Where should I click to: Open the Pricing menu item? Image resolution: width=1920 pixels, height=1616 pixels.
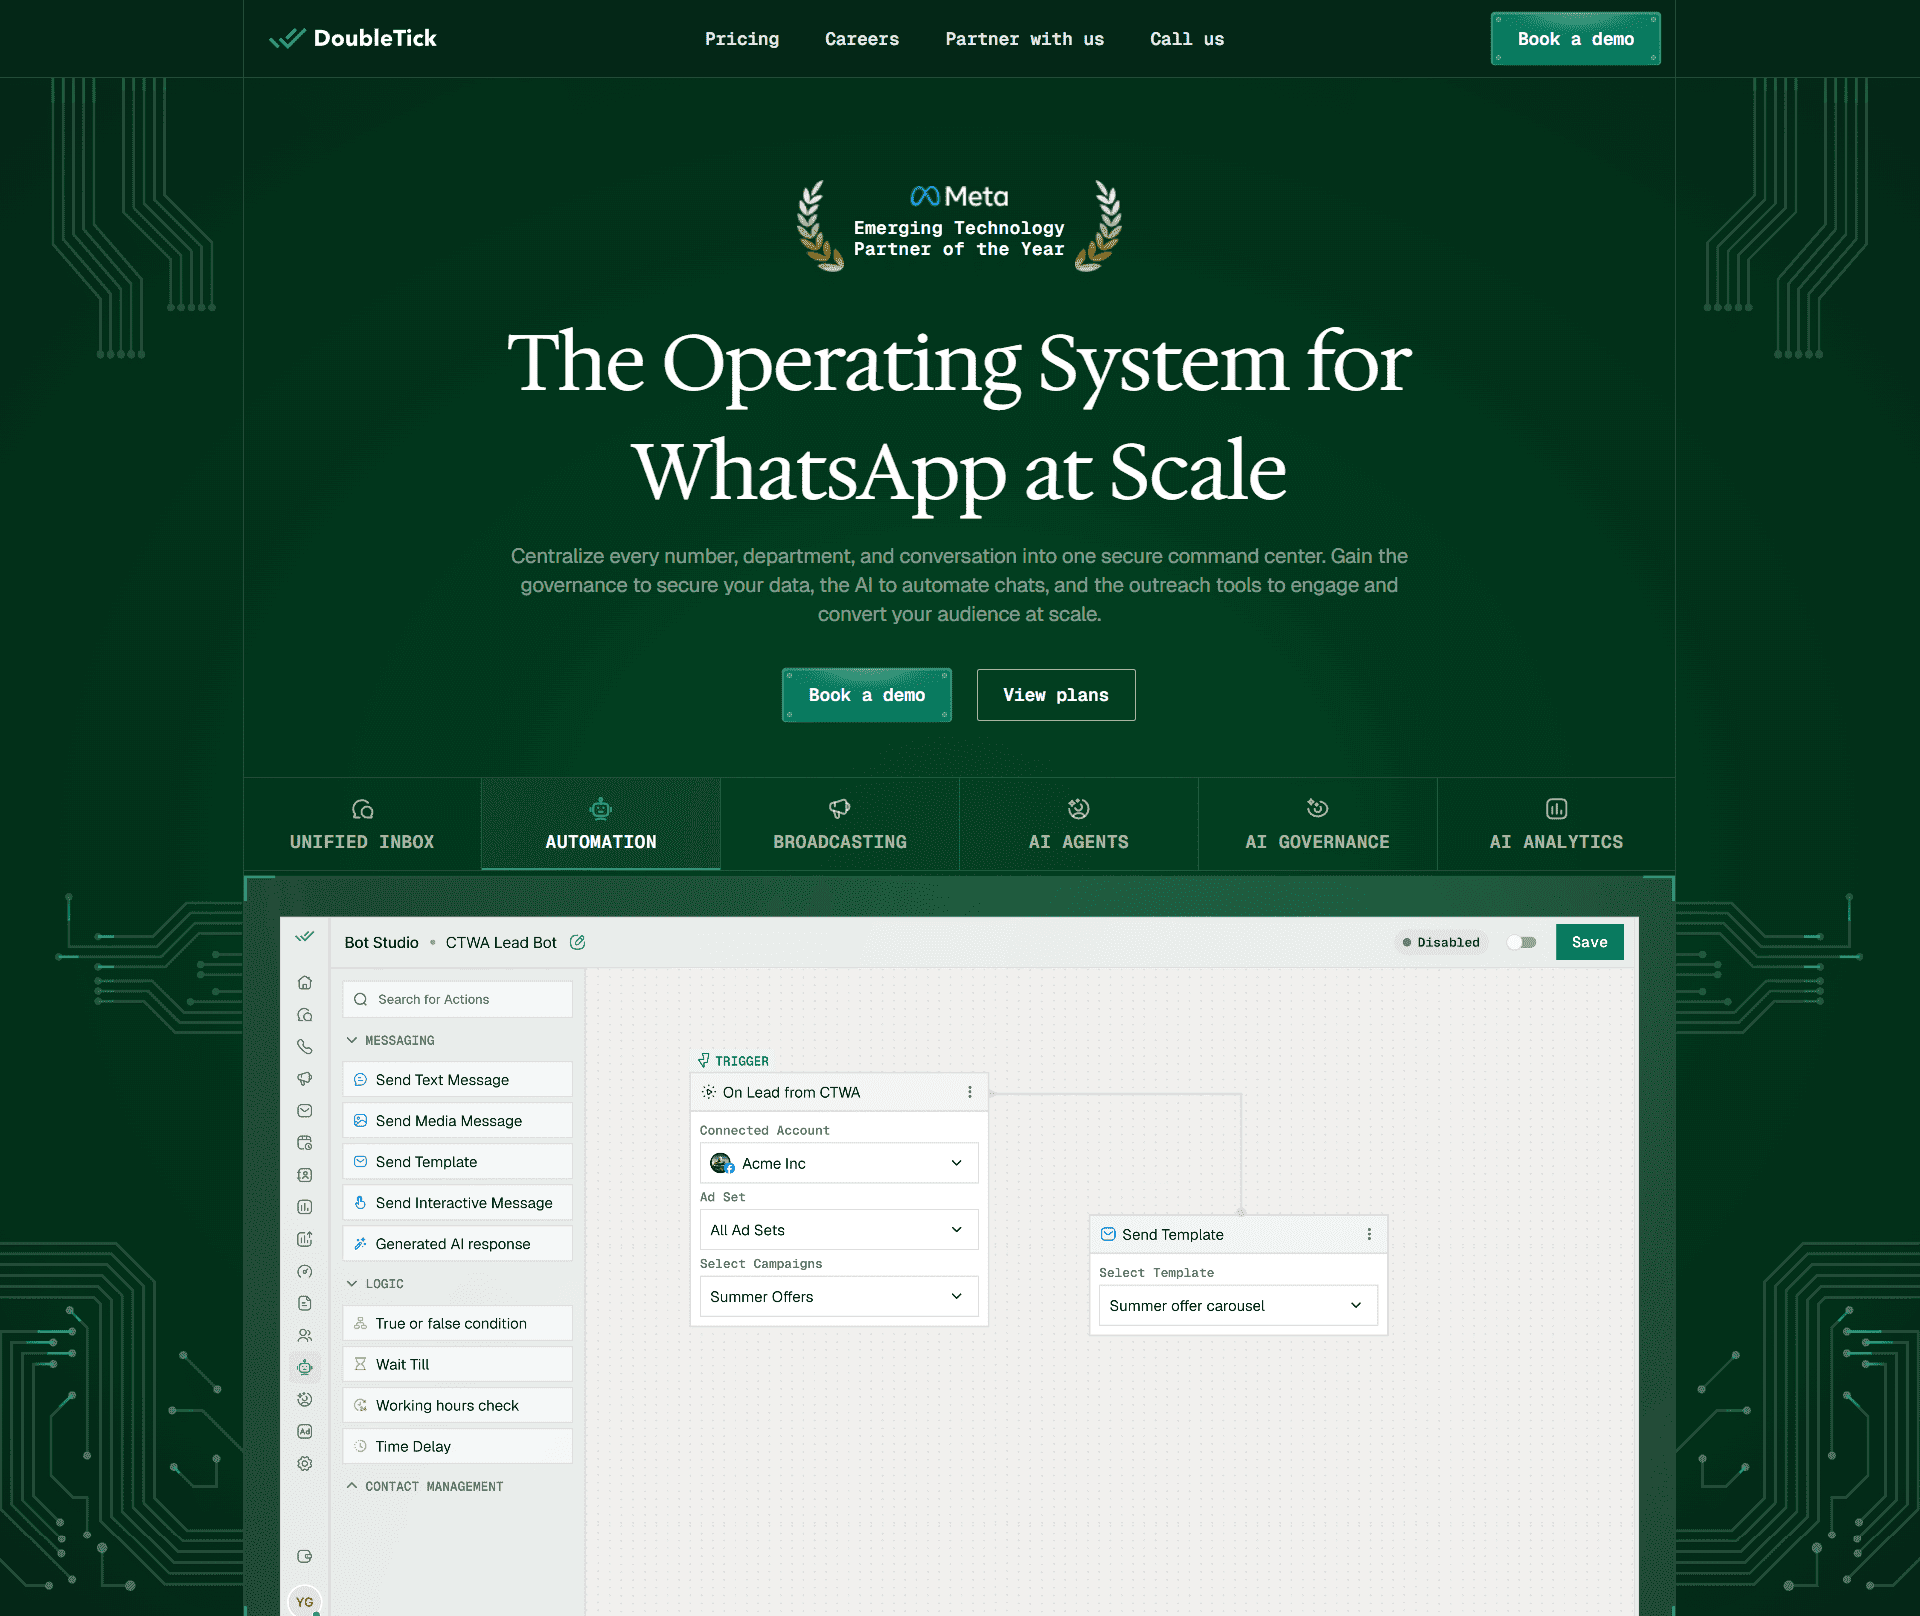741,39
